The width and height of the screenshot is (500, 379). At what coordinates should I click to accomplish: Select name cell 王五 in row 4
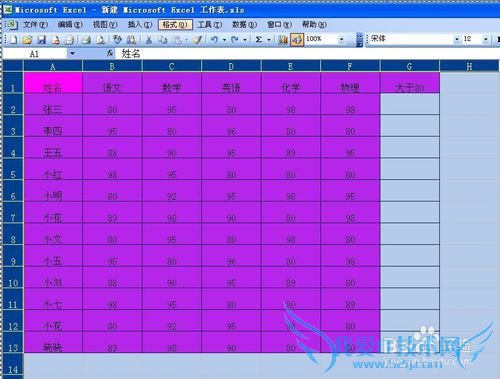tap(53, 148)
